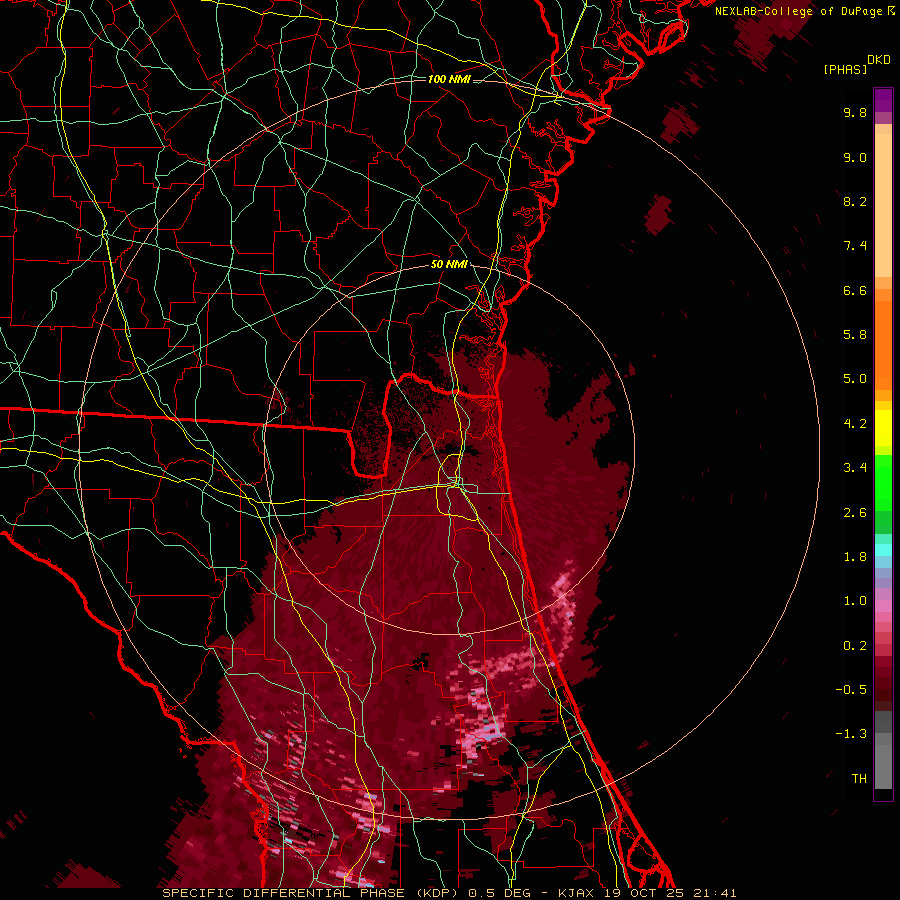
Task: Click the -0.5 value on the color scale
Action: 851,690
